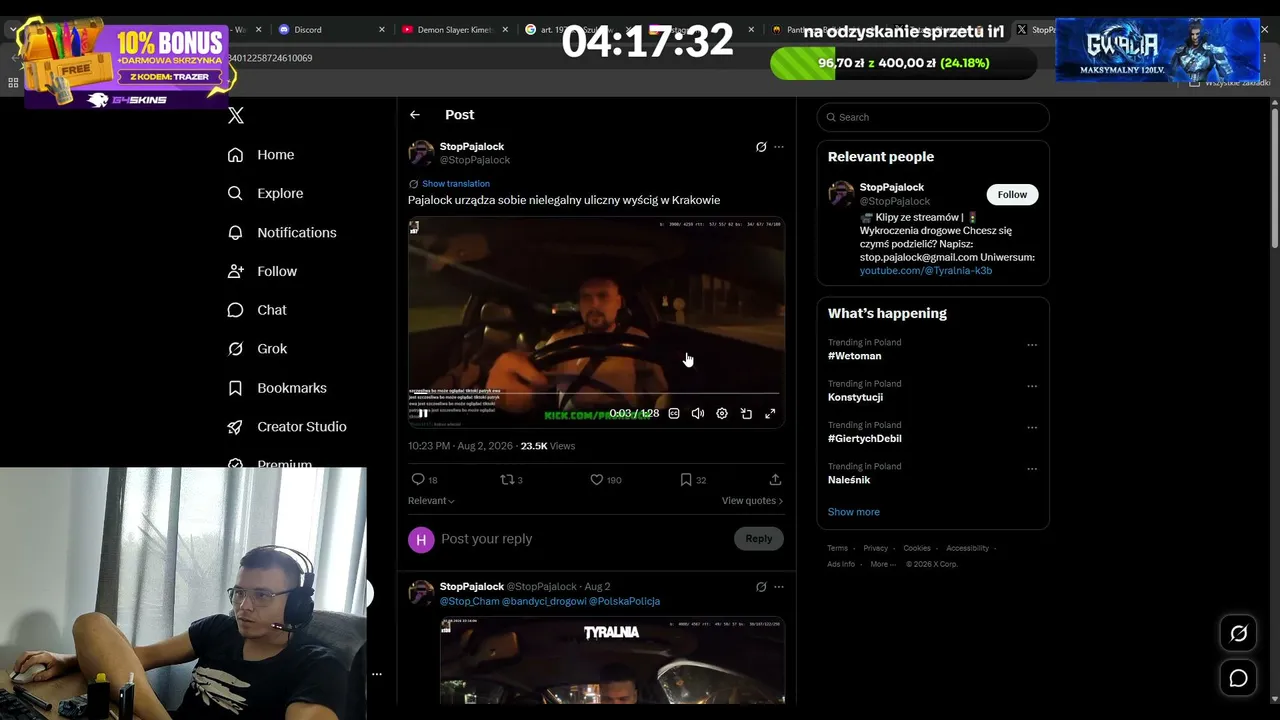Click the X logo in the sidebar
This screenshot has width=1280, height=720.
(236, 116)
